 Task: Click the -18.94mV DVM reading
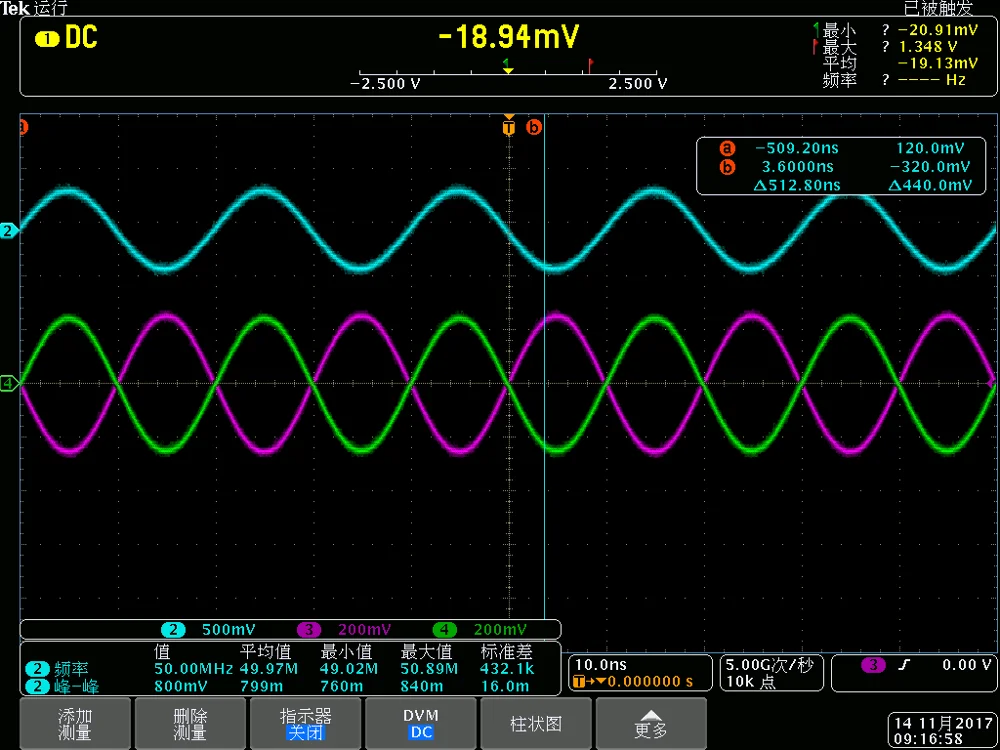[x=508, y=38]
